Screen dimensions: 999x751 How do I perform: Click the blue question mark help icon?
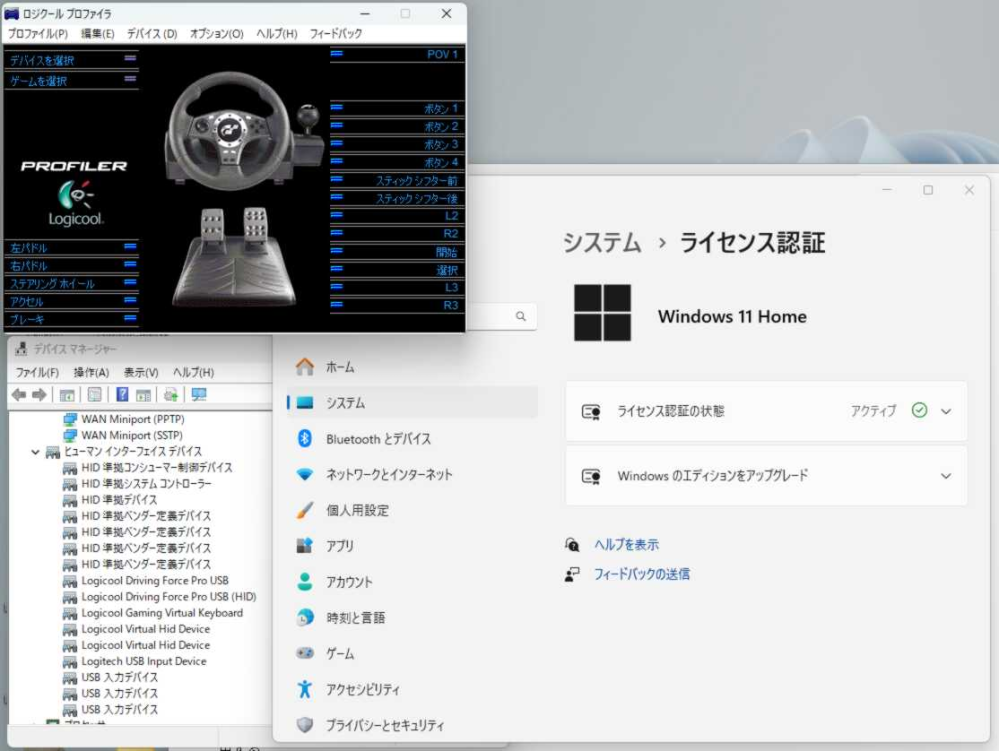(122, 395)
